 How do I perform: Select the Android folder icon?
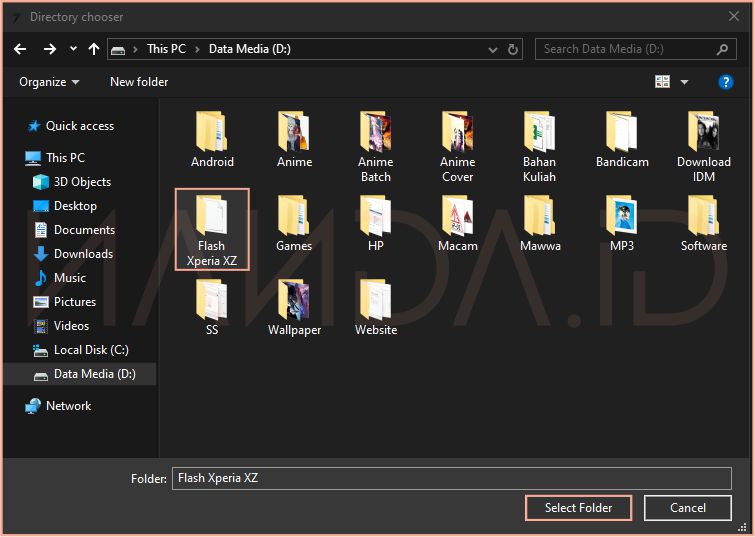pos(212,132)
